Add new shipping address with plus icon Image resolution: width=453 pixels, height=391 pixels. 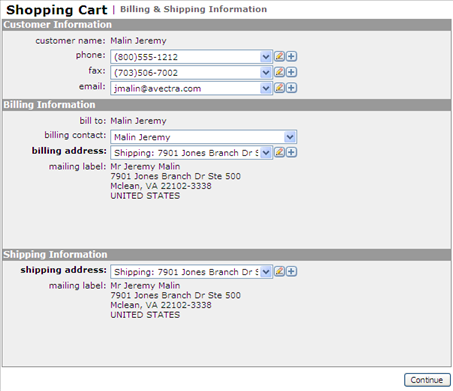pos(292,271)
